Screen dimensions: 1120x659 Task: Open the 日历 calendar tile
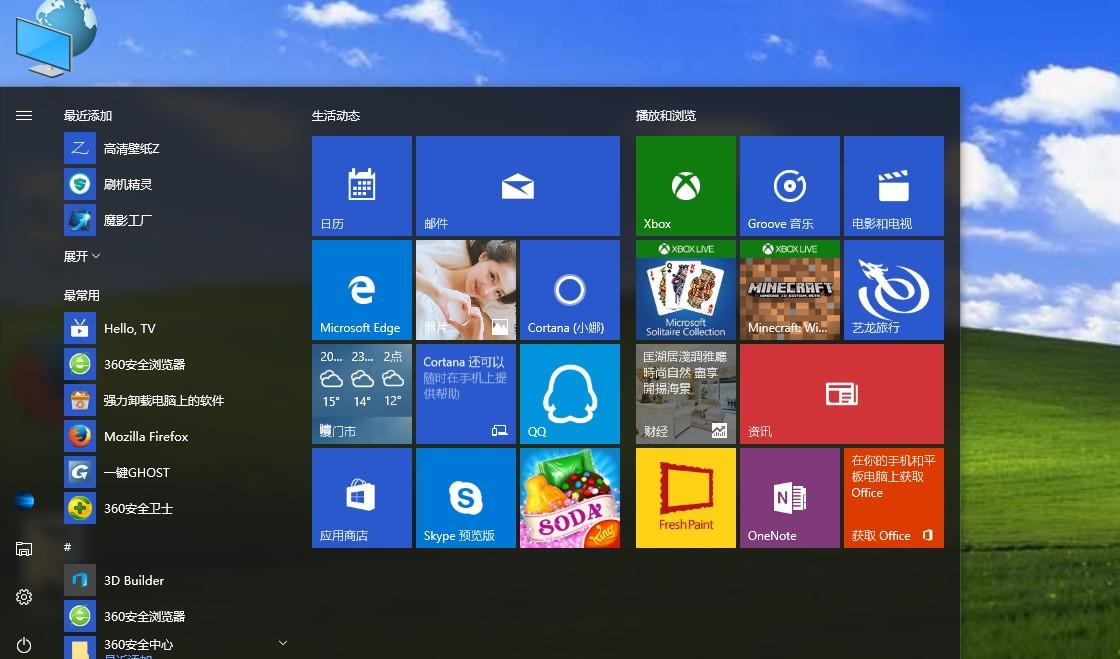pyautogui.click(x=362, y=186)
